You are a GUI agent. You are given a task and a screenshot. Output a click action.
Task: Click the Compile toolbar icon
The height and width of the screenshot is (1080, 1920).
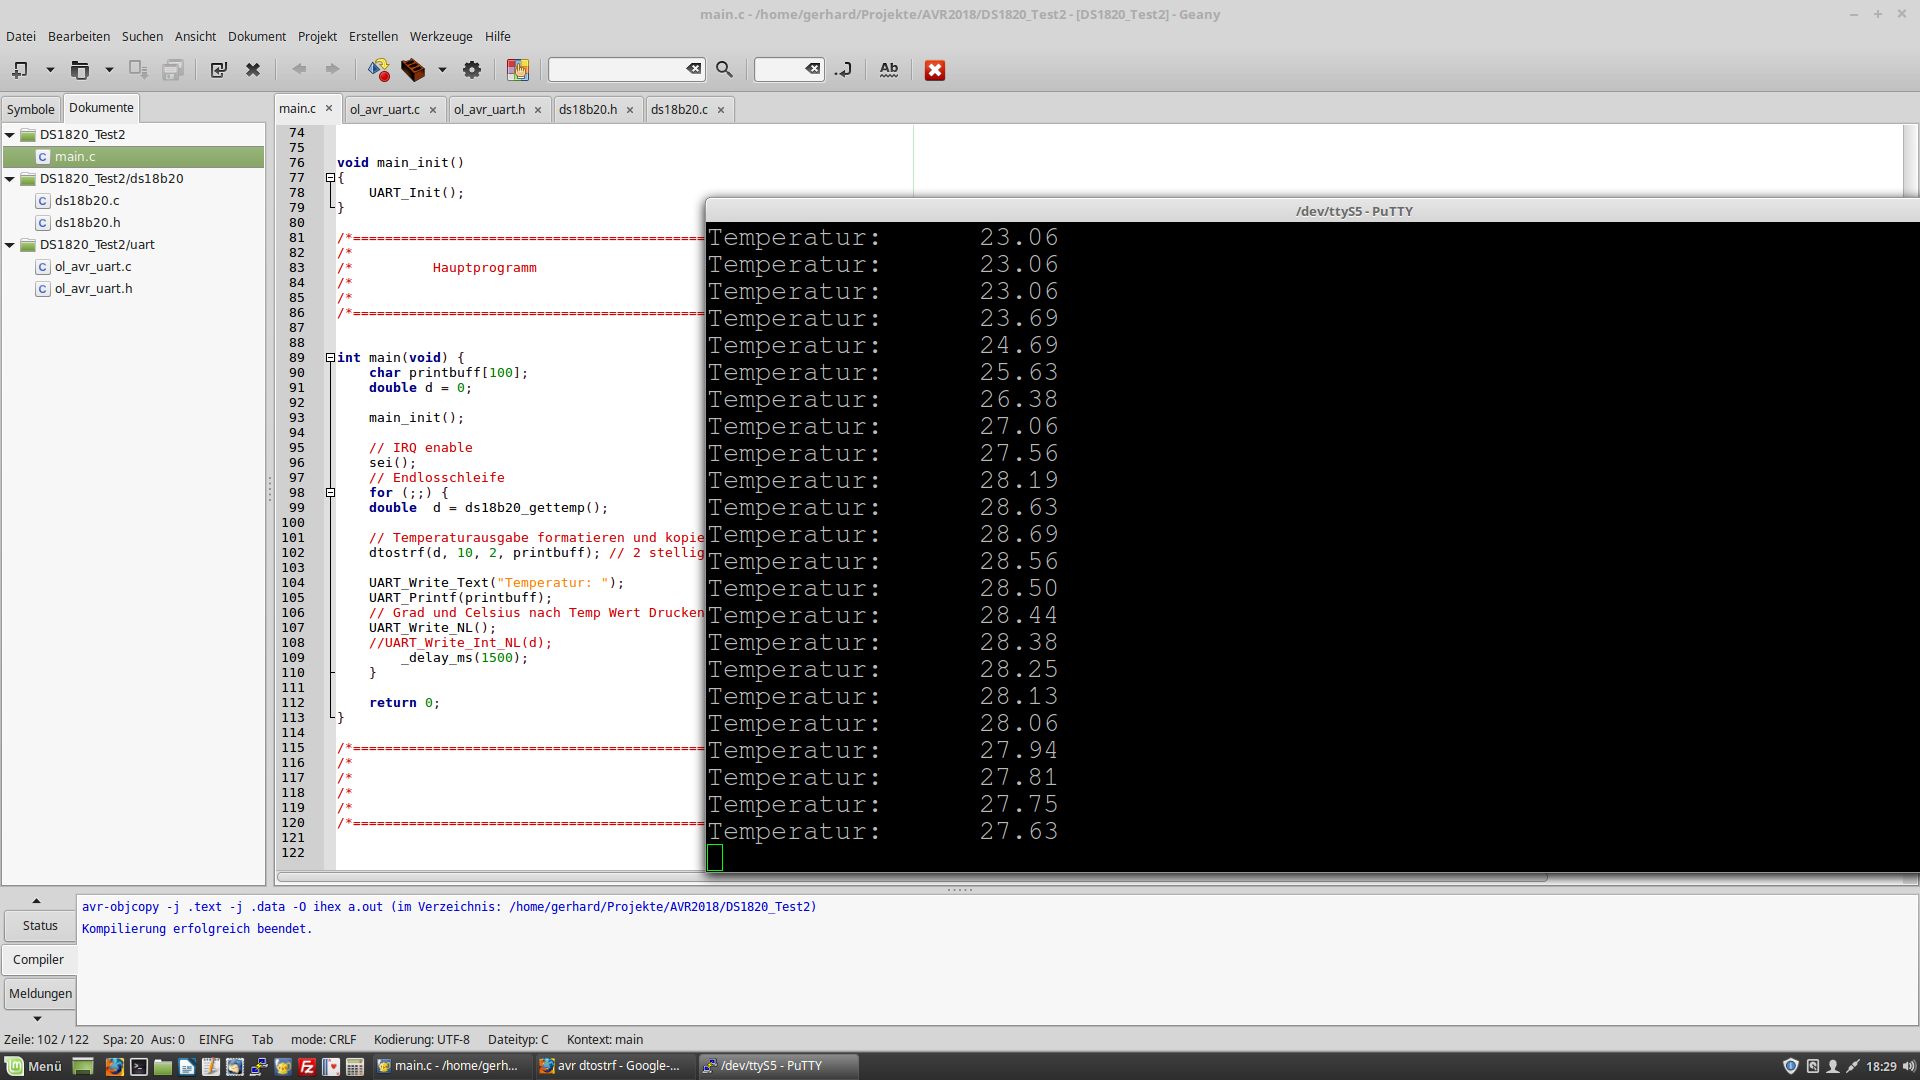pyautogui.click(x=379, y=70)
